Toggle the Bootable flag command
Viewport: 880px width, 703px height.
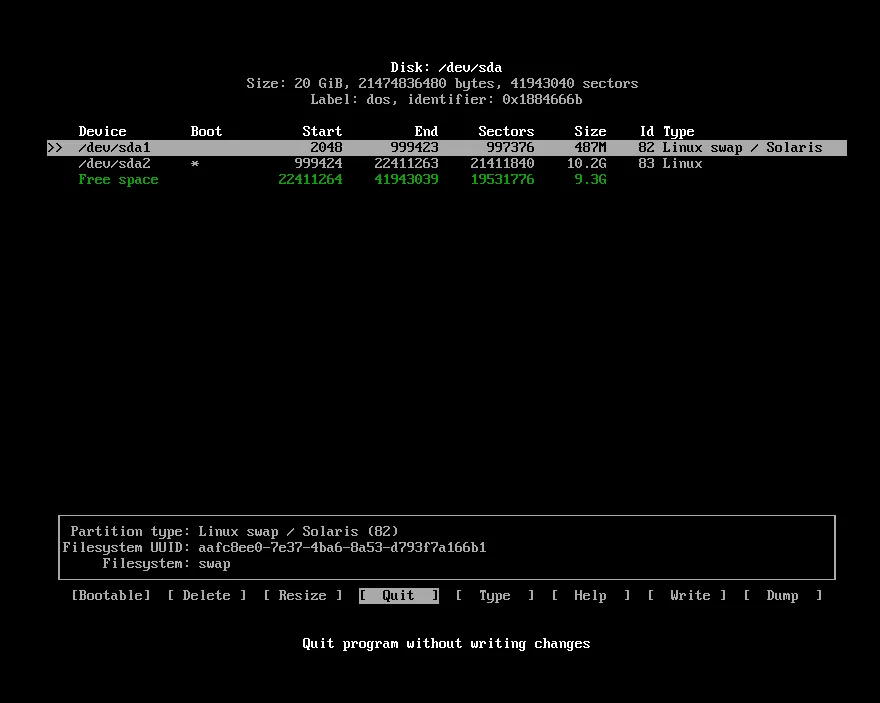coord(110,595)
